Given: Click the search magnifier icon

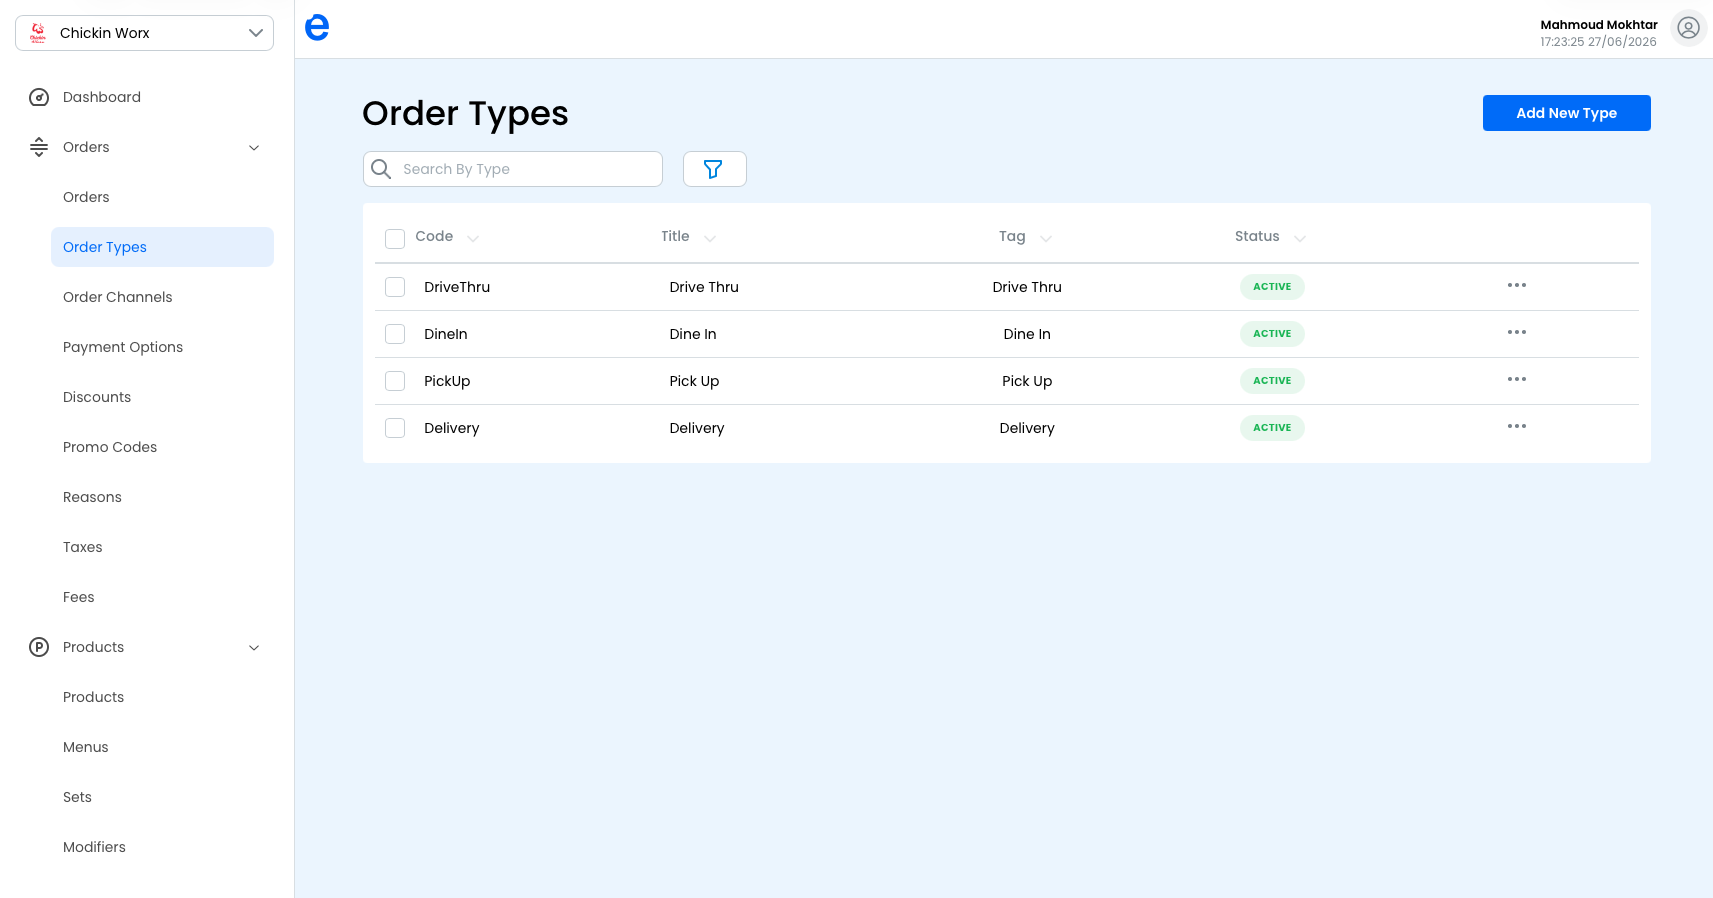Looking at the screenshot, I should [x=381, y=169].
